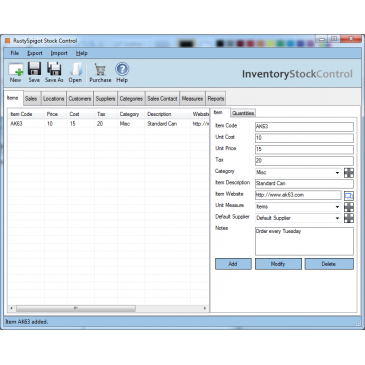Click the Item Code input field

pos(304,127)
